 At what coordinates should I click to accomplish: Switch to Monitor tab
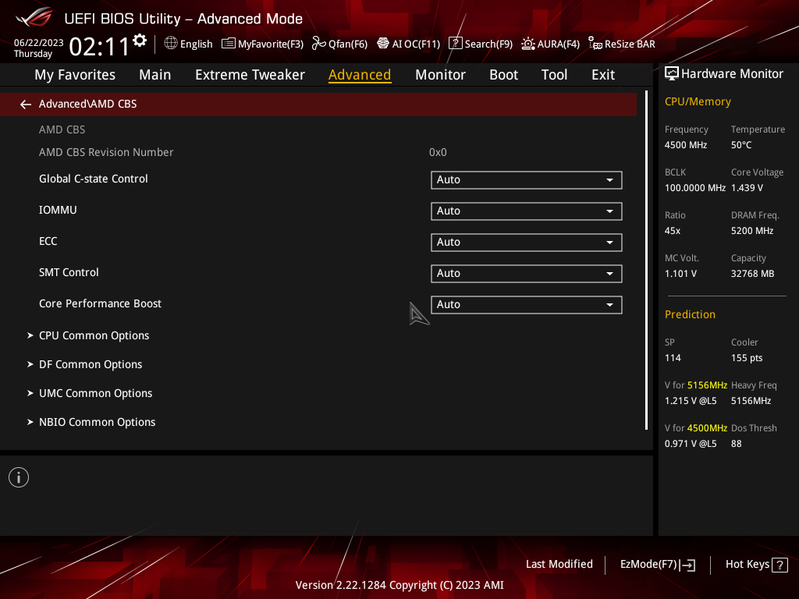pos(440,75)
